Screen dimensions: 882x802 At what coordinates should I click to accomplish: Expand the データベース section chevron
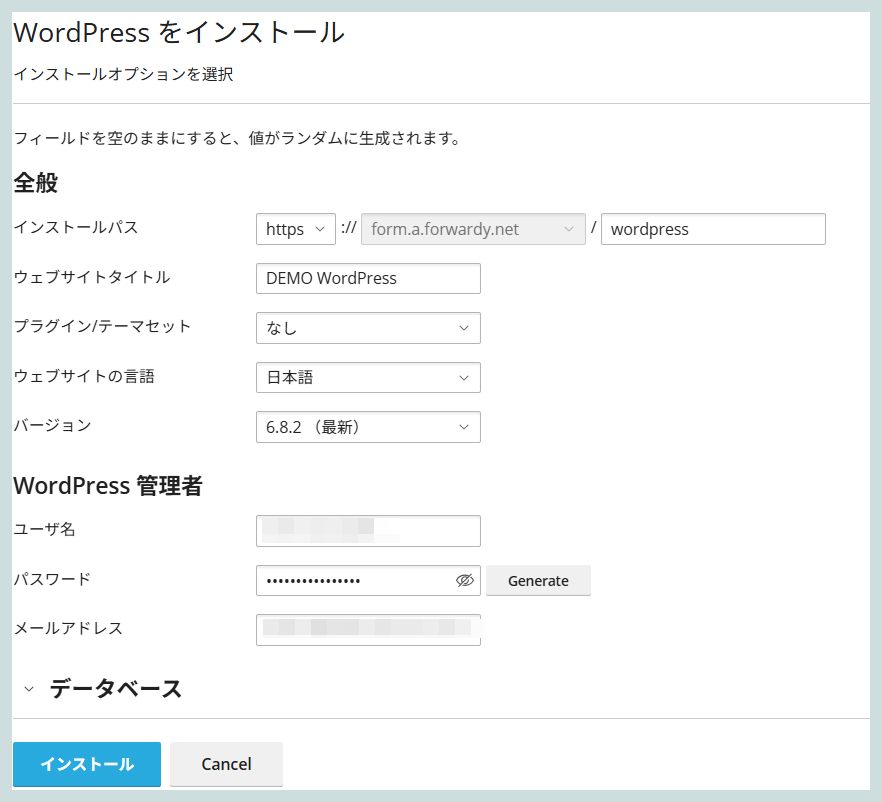29,689
